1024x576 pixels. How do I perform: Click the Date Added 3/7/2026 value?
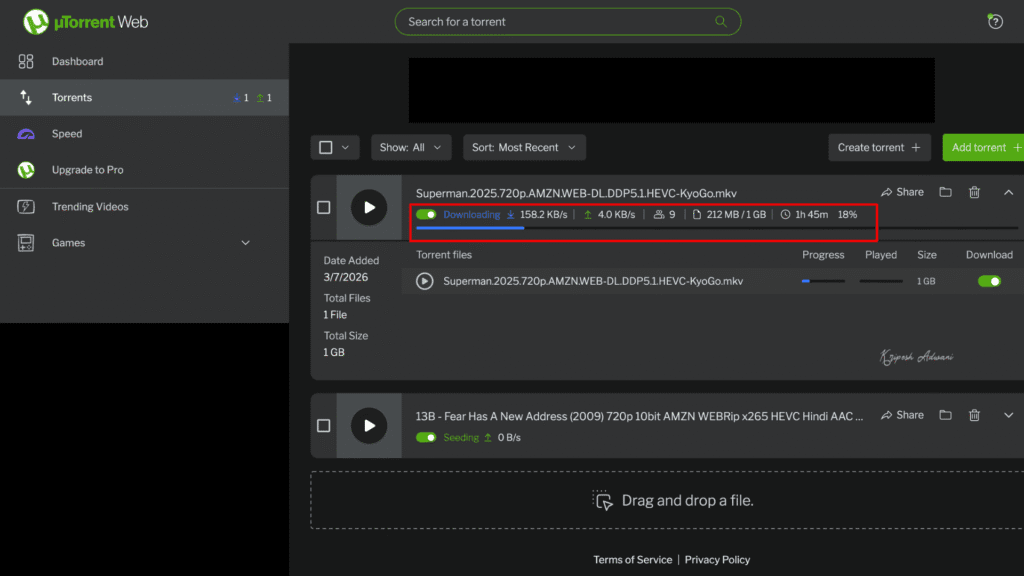pos(345,277)
